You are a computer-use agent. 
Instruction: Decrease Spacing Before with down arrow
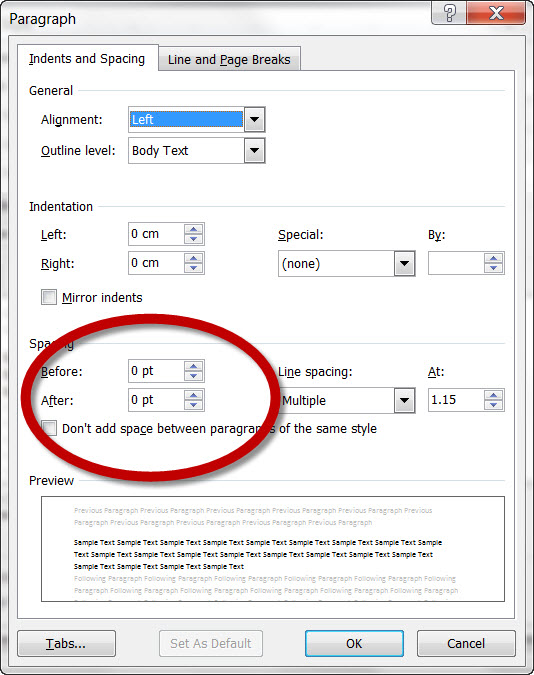pos(193,376)
